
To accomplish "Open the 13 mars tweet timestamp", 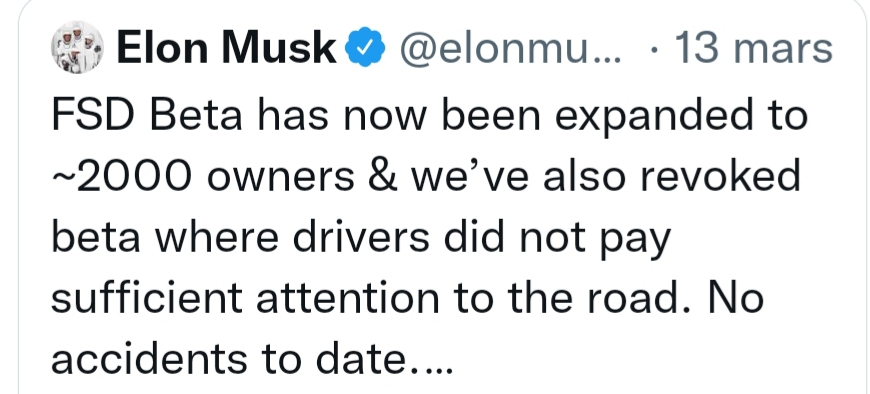I will point(752,48).
